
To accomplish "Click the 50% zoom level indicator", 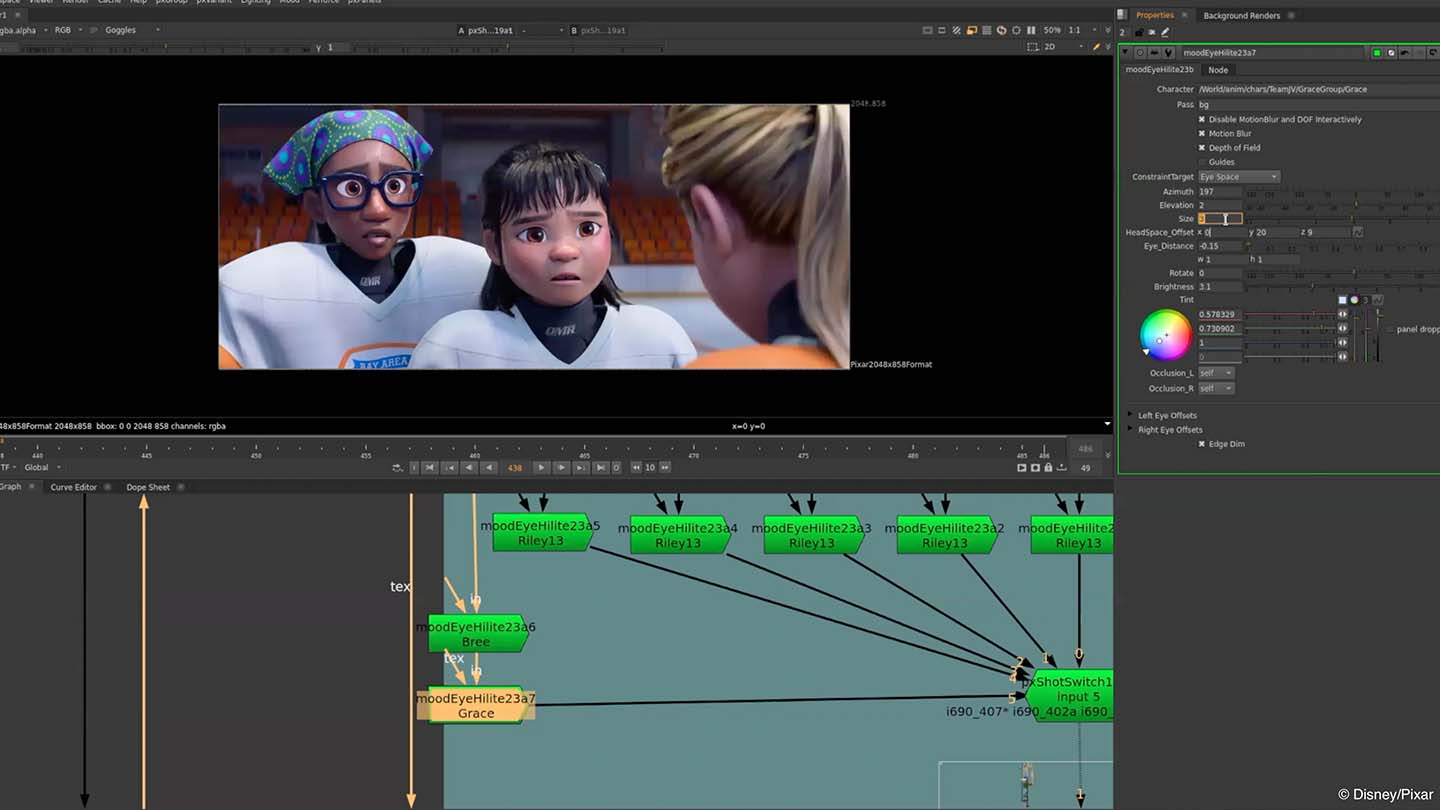I will [x=1053, y=30].
